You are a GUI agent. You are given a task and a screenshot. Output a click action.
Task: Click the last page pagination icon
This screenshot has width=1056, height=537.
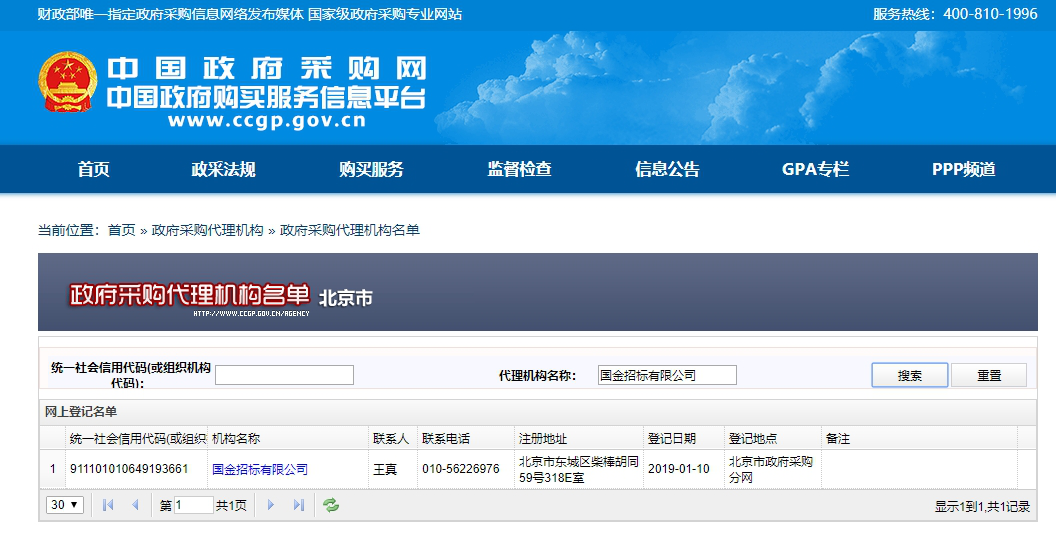click(x=298, y=505)
